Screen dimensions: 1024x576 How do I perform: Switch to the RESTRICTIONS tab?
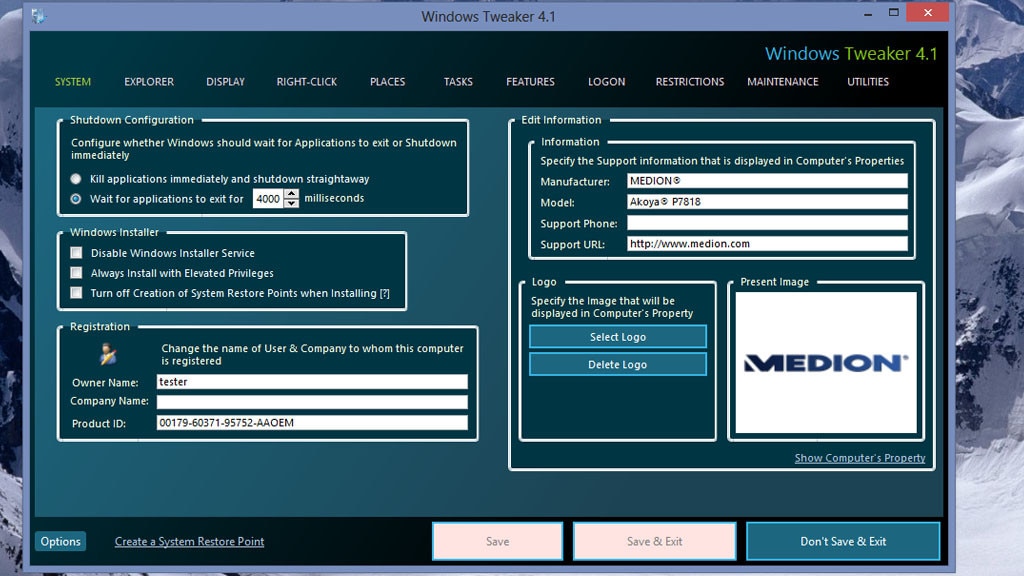tap(690, 82)
